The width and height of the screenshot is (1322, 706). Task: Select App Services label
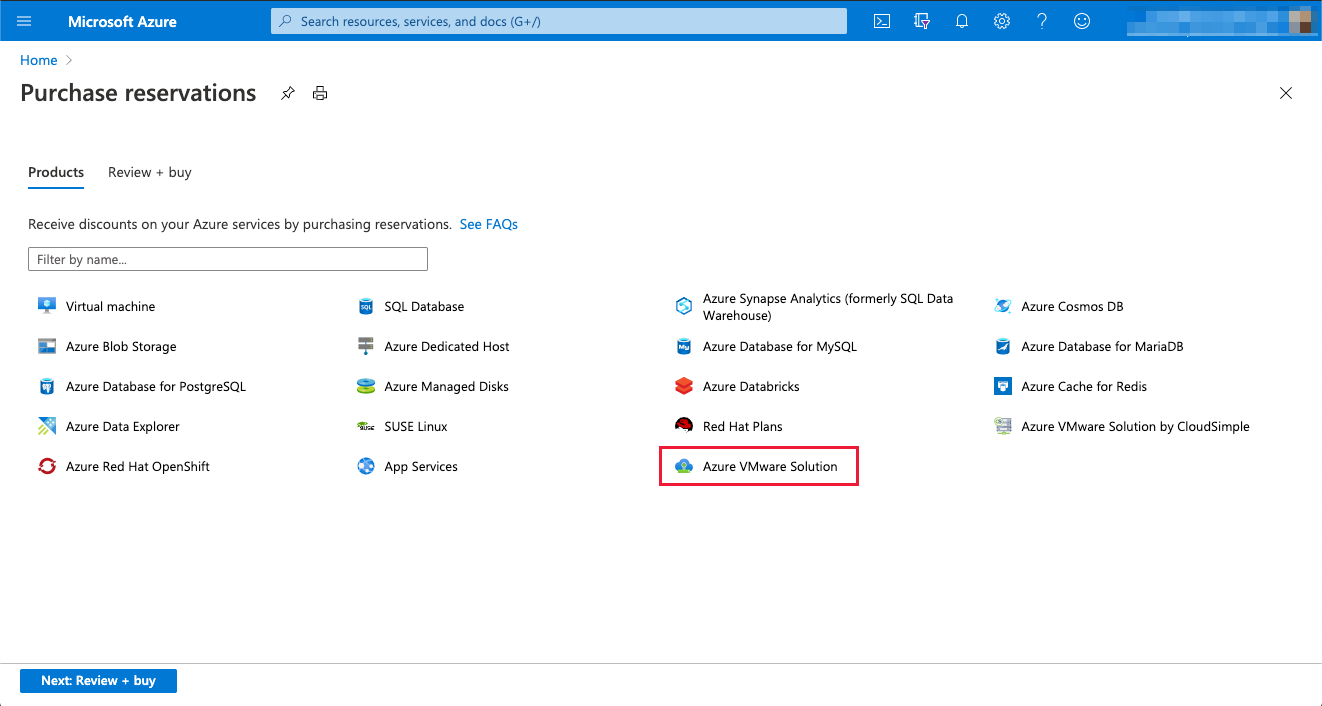[x=421, y=466]
